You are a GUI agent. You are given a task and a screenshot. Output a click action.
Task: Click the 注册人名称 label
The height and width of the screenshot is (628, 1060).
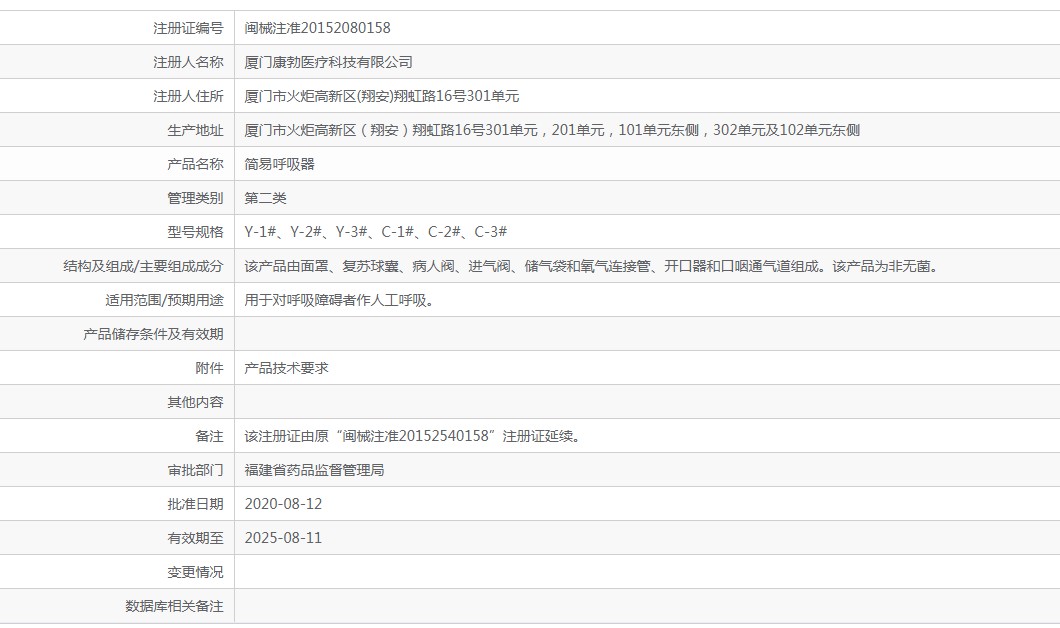(188, 62)
